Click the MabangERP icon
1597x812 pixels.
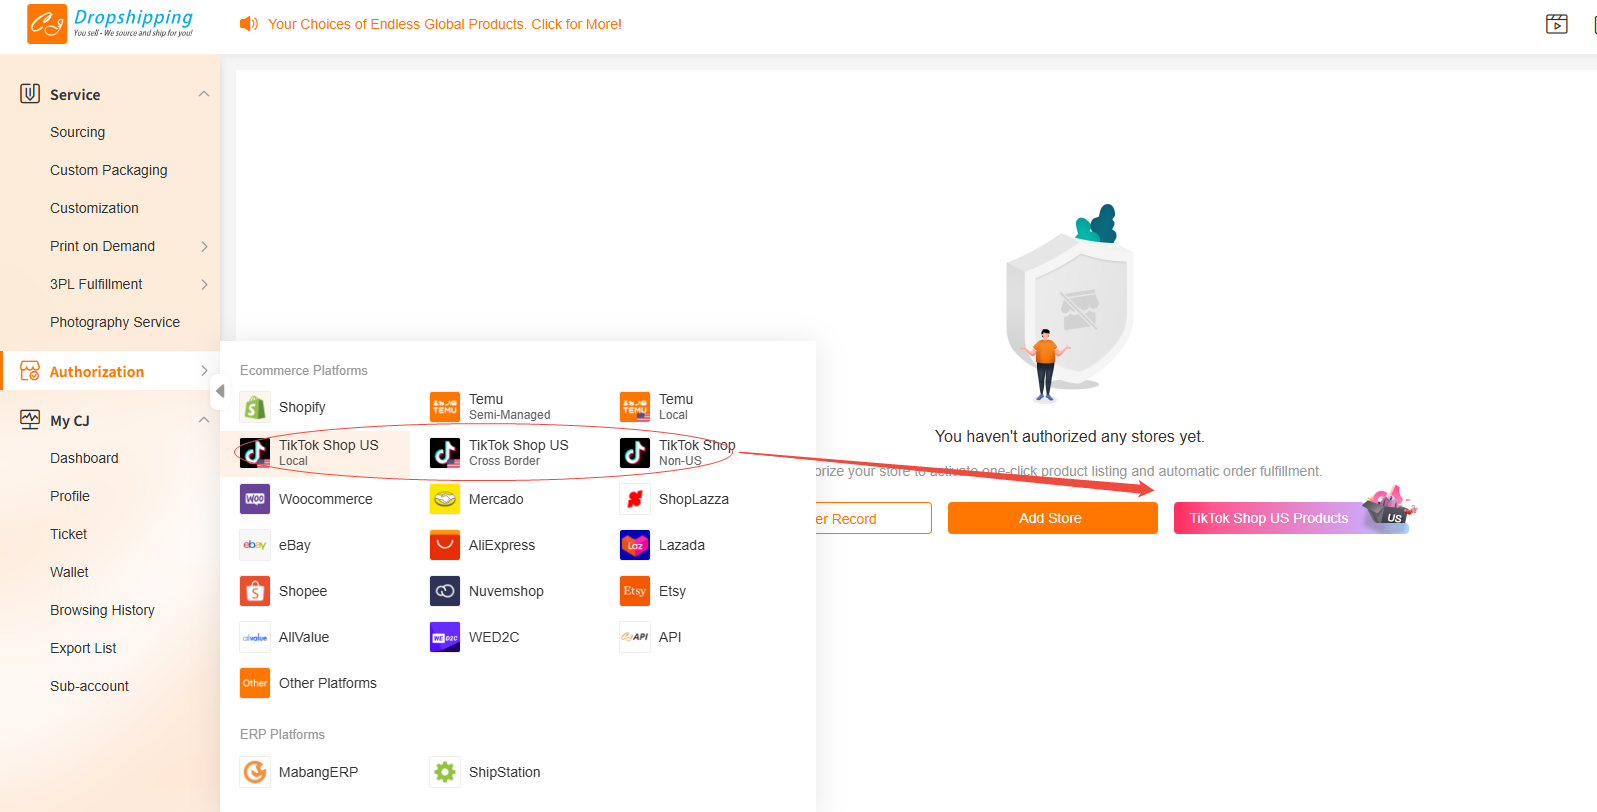click(255, 772)
